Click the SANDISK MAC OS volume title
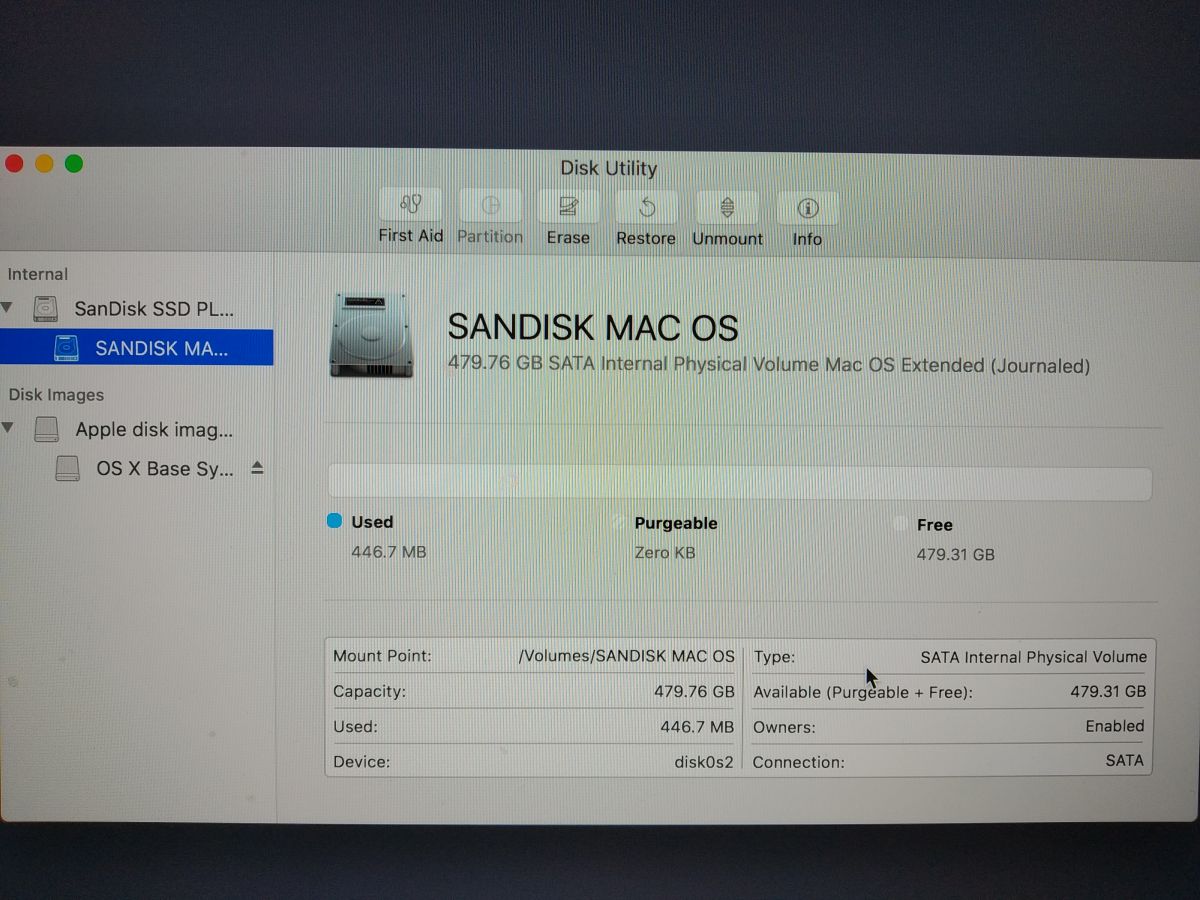Viewport: 1200px width, 900px height. coord(592,328)
